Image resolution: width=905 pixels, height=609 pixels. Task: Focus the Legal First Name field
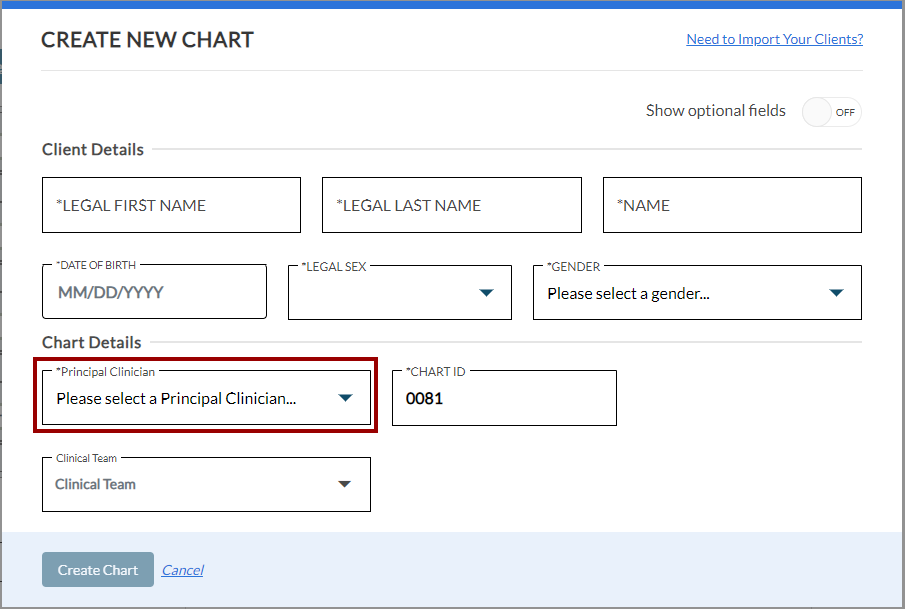[171, 205]
